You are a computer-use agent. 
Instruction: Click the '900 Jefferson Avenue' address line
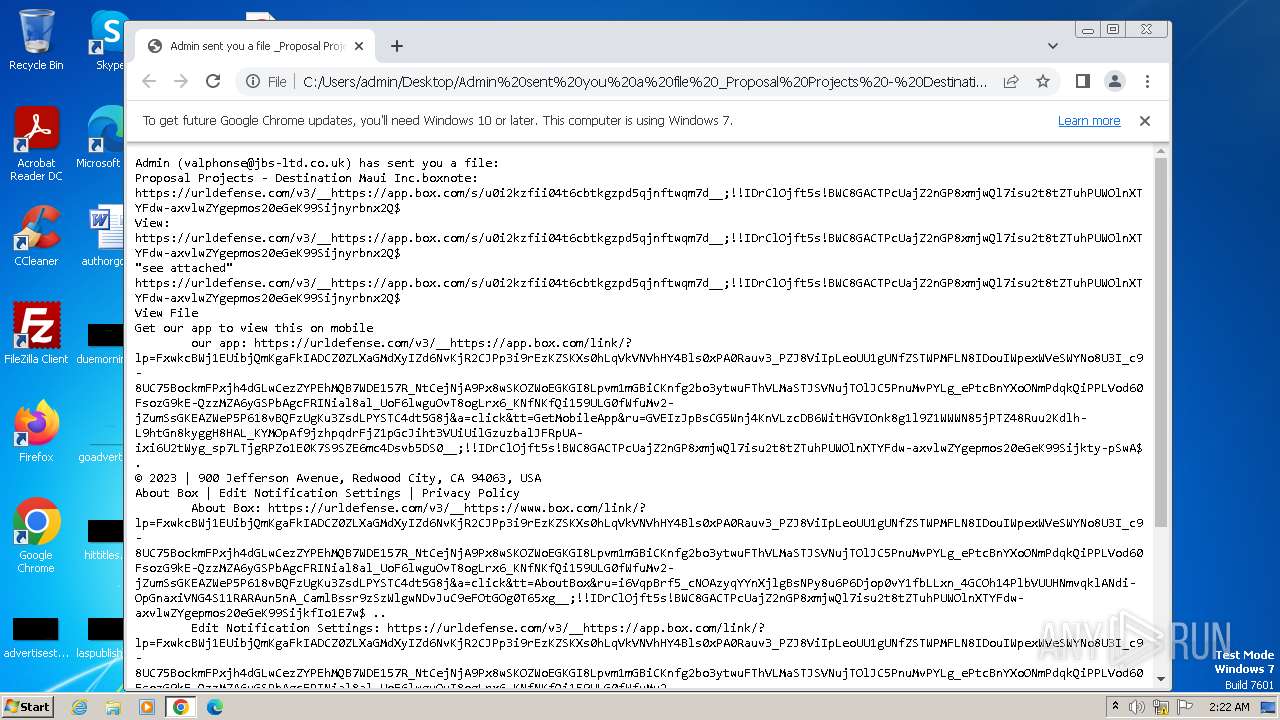click(338, 478)
